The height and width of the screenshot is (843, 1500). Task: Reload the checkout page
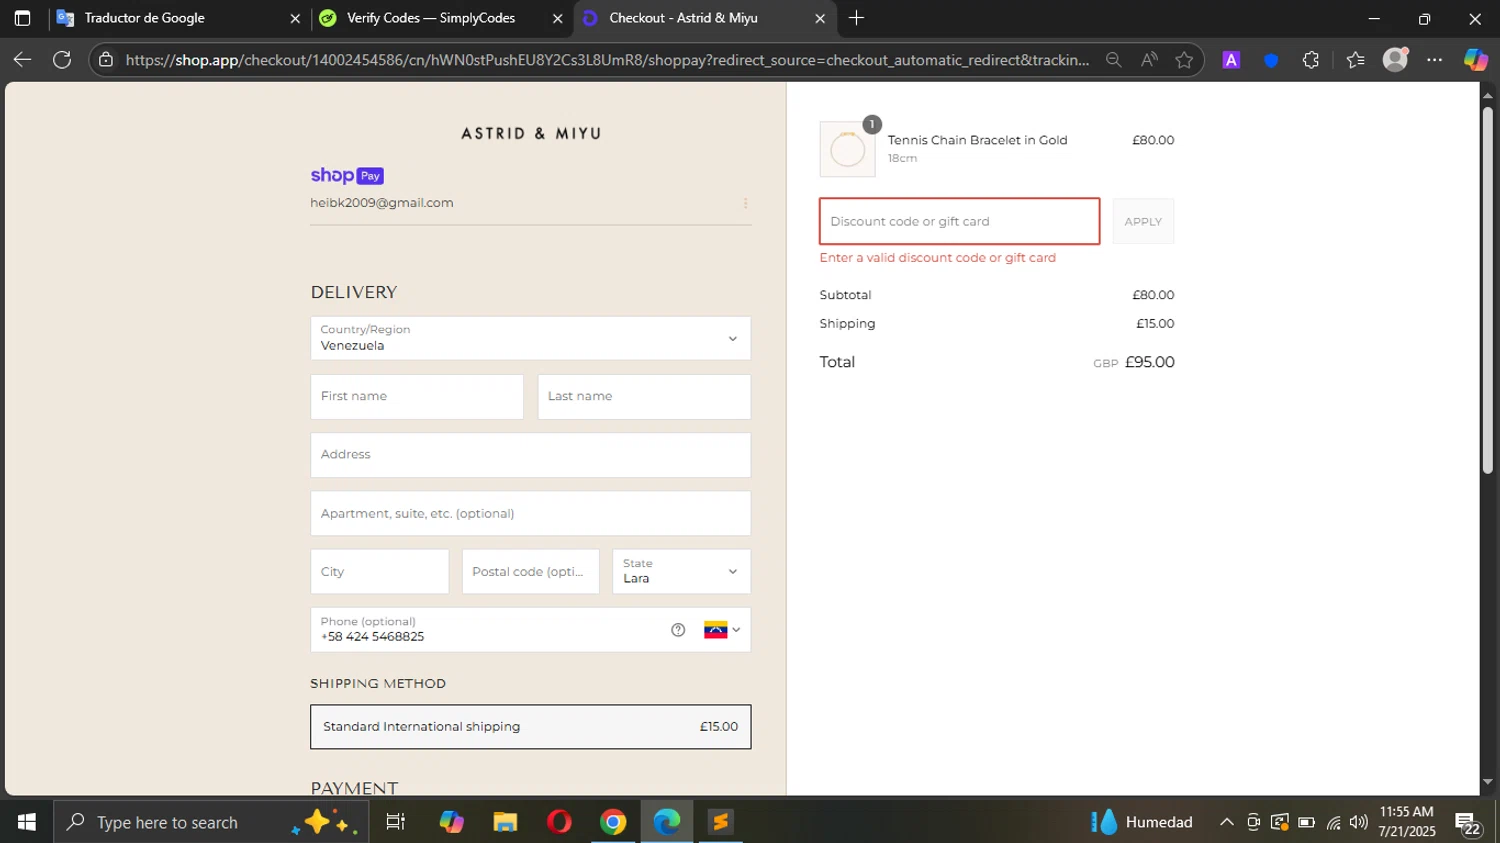[x=62, y=60]
